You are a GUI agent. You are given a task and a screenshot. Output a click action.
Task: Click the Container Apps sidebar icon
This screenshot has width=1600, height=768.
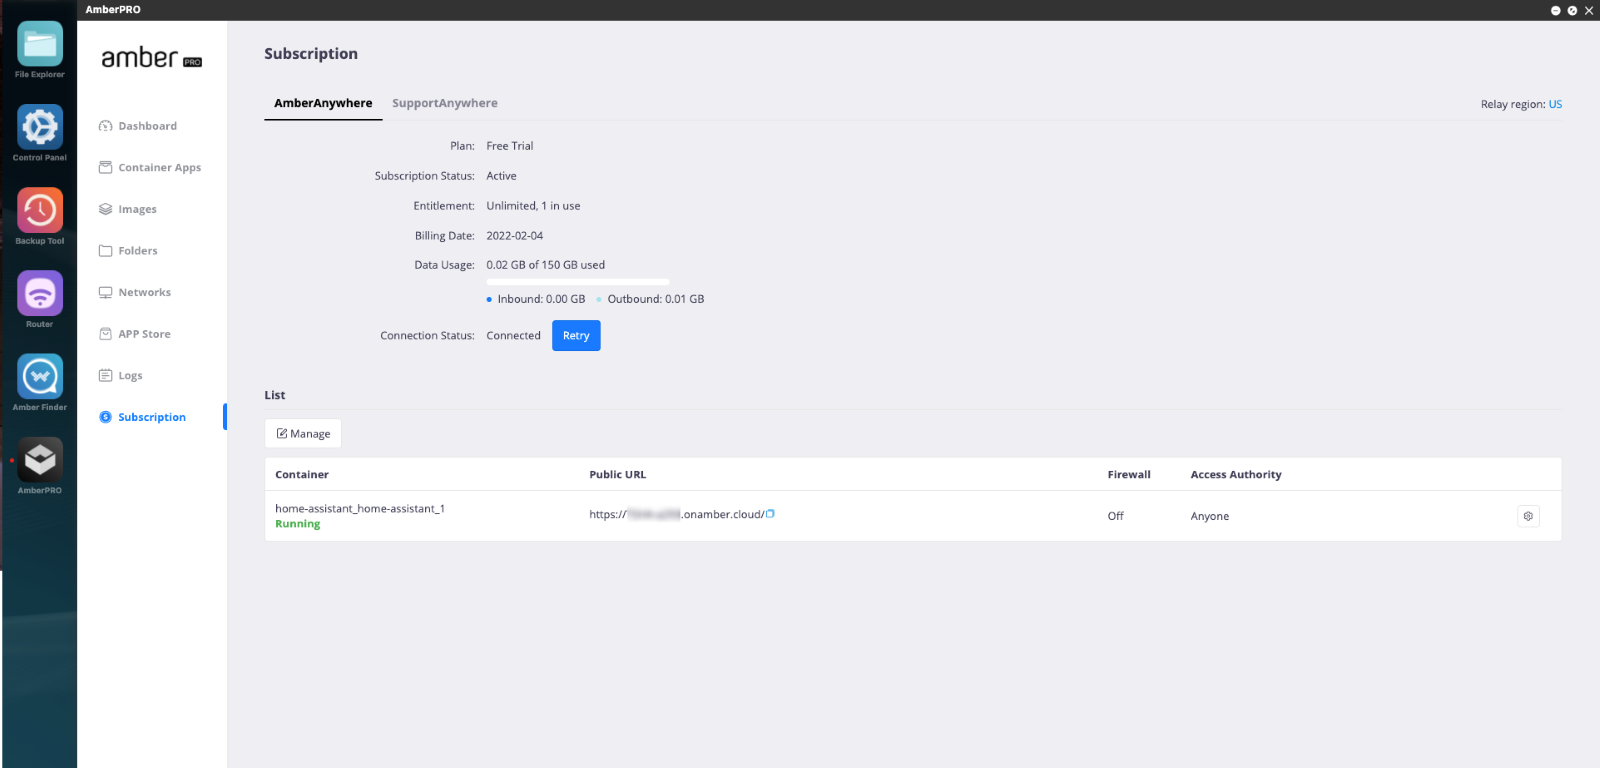pyautogui.click(x=105, y=168)
